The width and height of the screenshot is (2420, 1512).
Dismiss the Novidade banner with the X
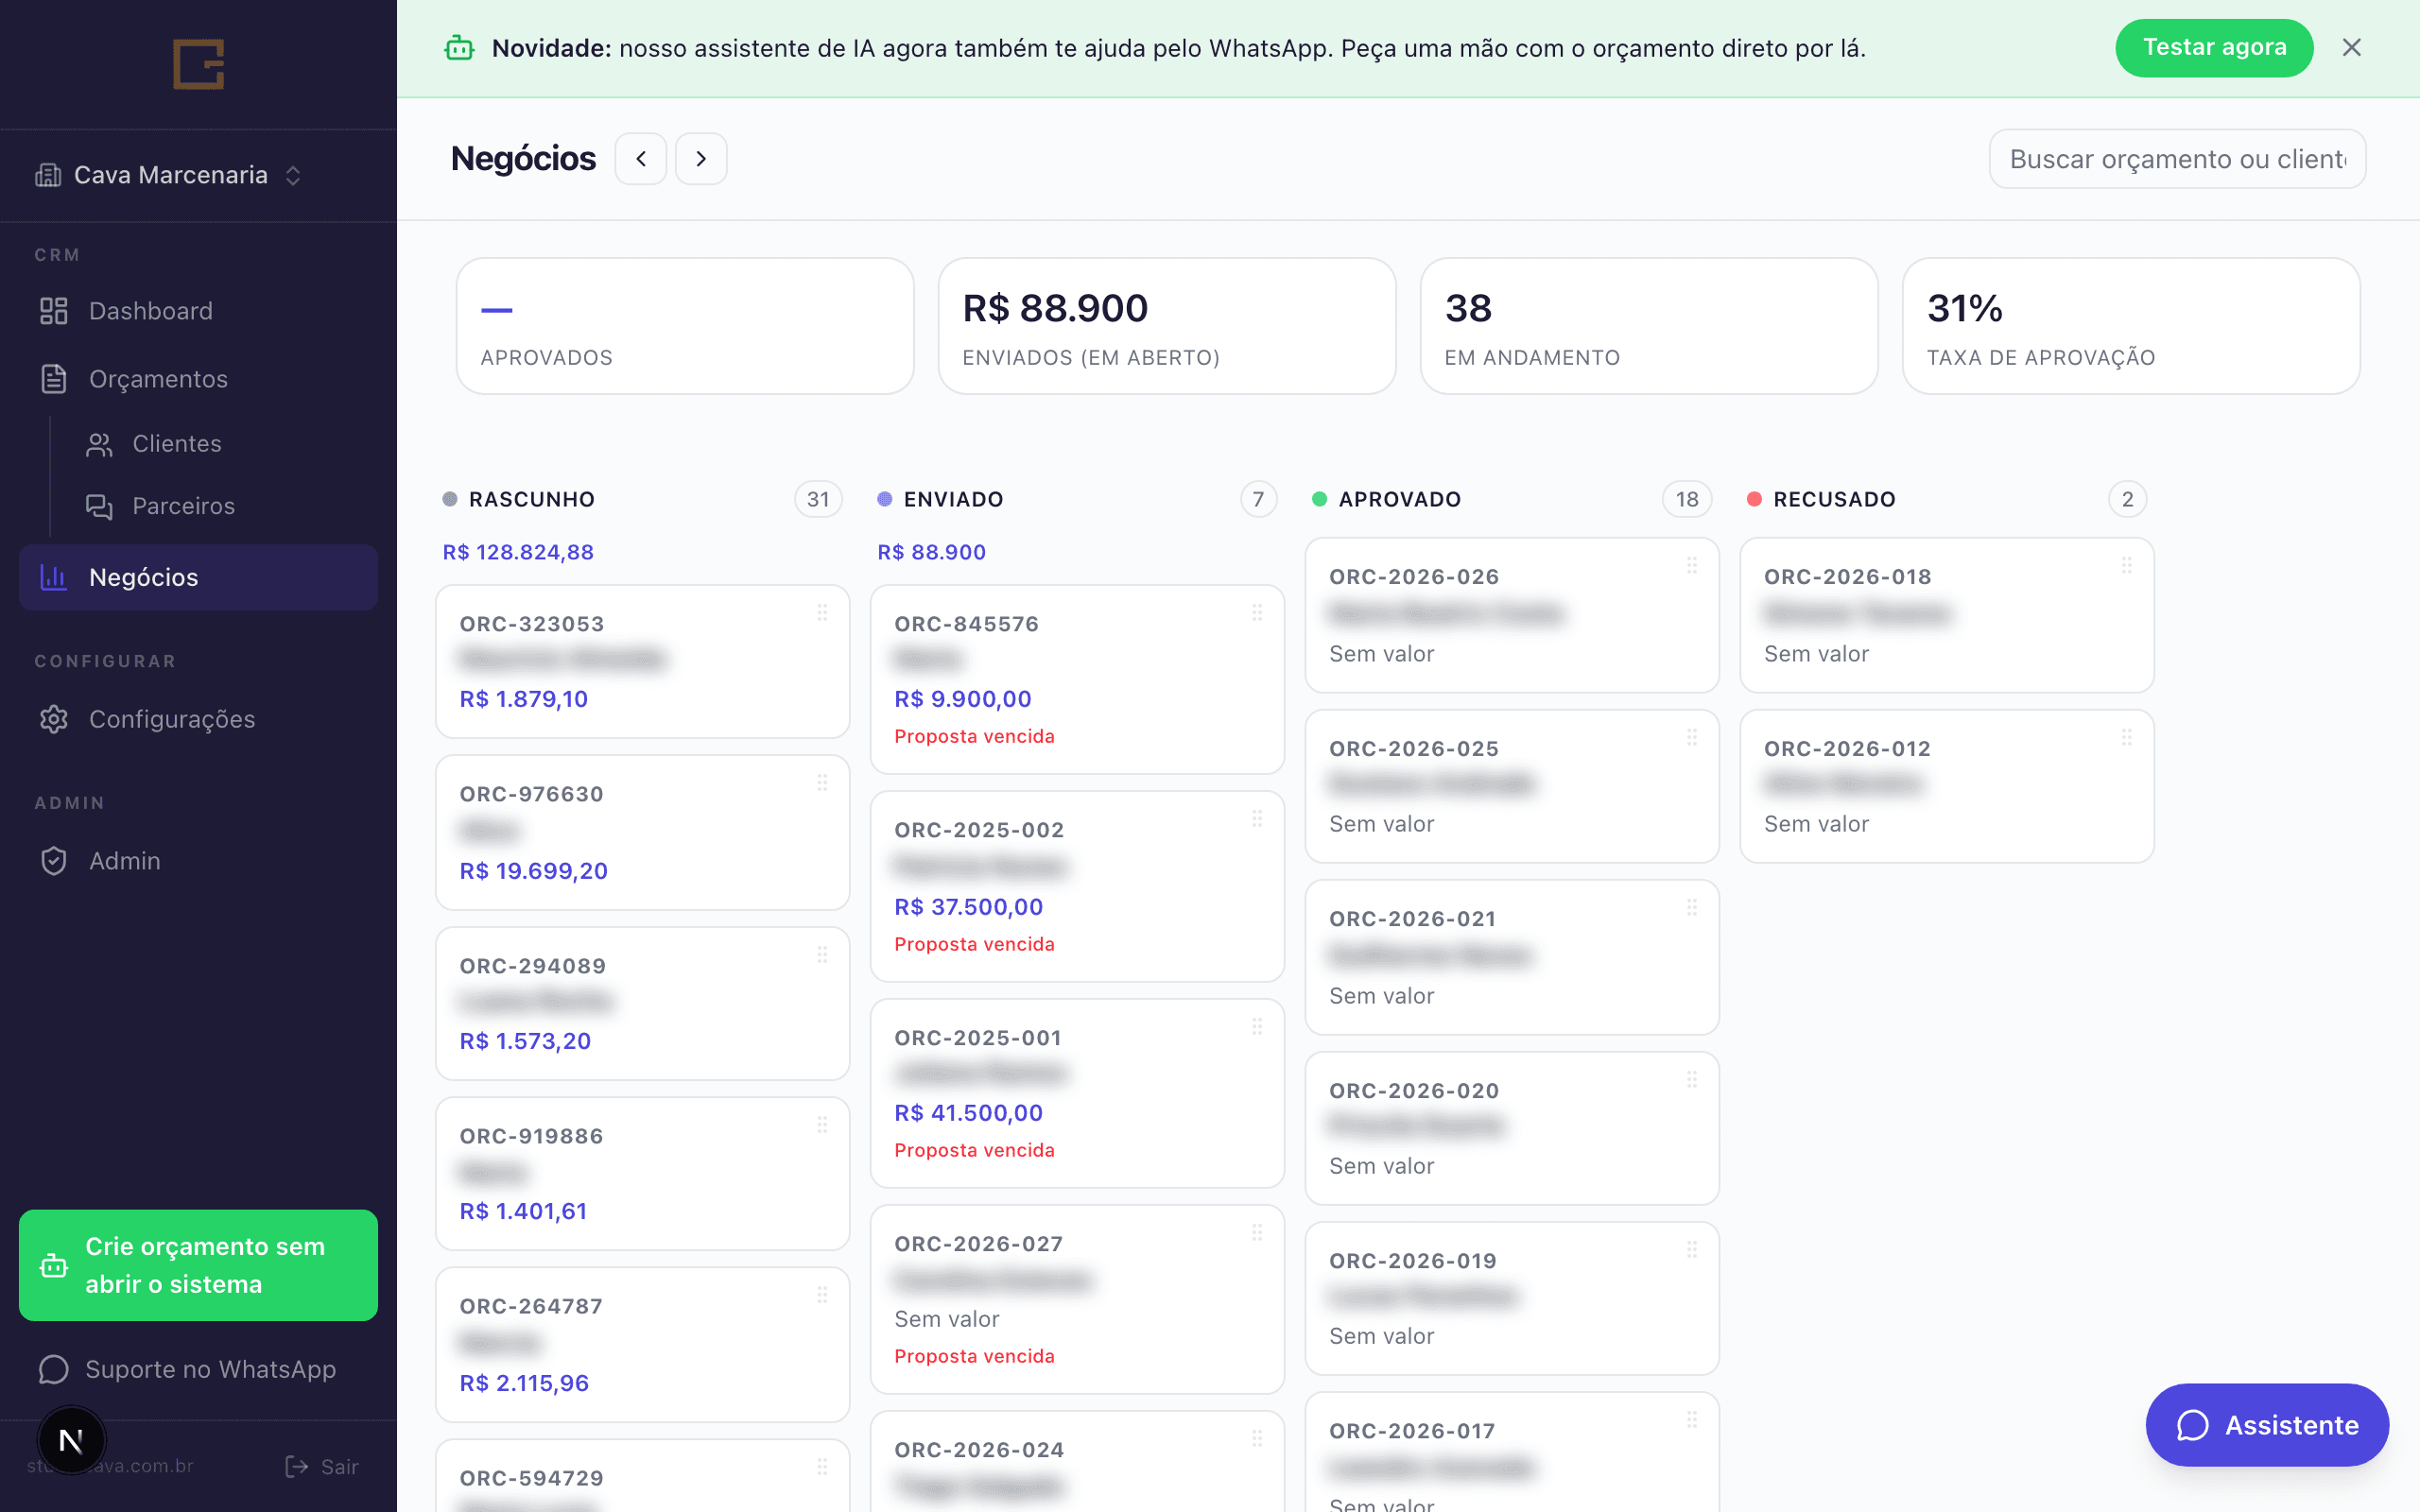2351,47
